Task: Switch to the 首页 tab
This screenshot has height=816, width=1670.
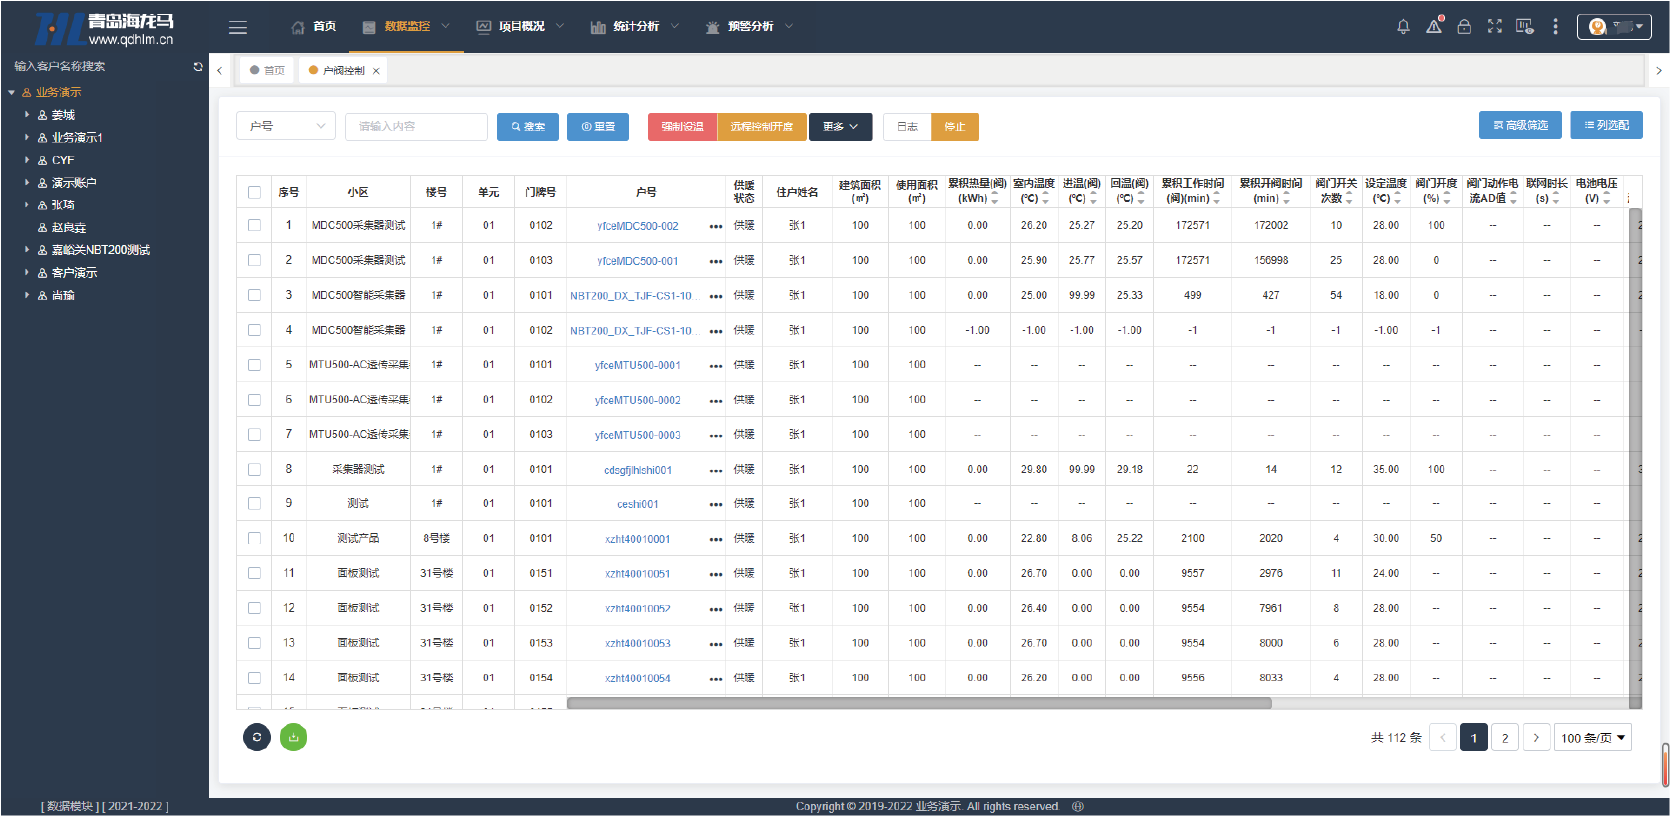Action: coord(267,71)
